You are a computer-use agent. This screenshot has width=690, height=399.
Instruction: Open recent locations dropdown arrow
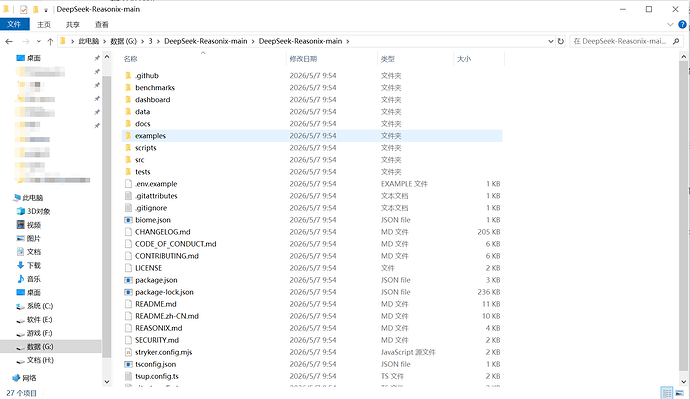[x=39, y=41]
